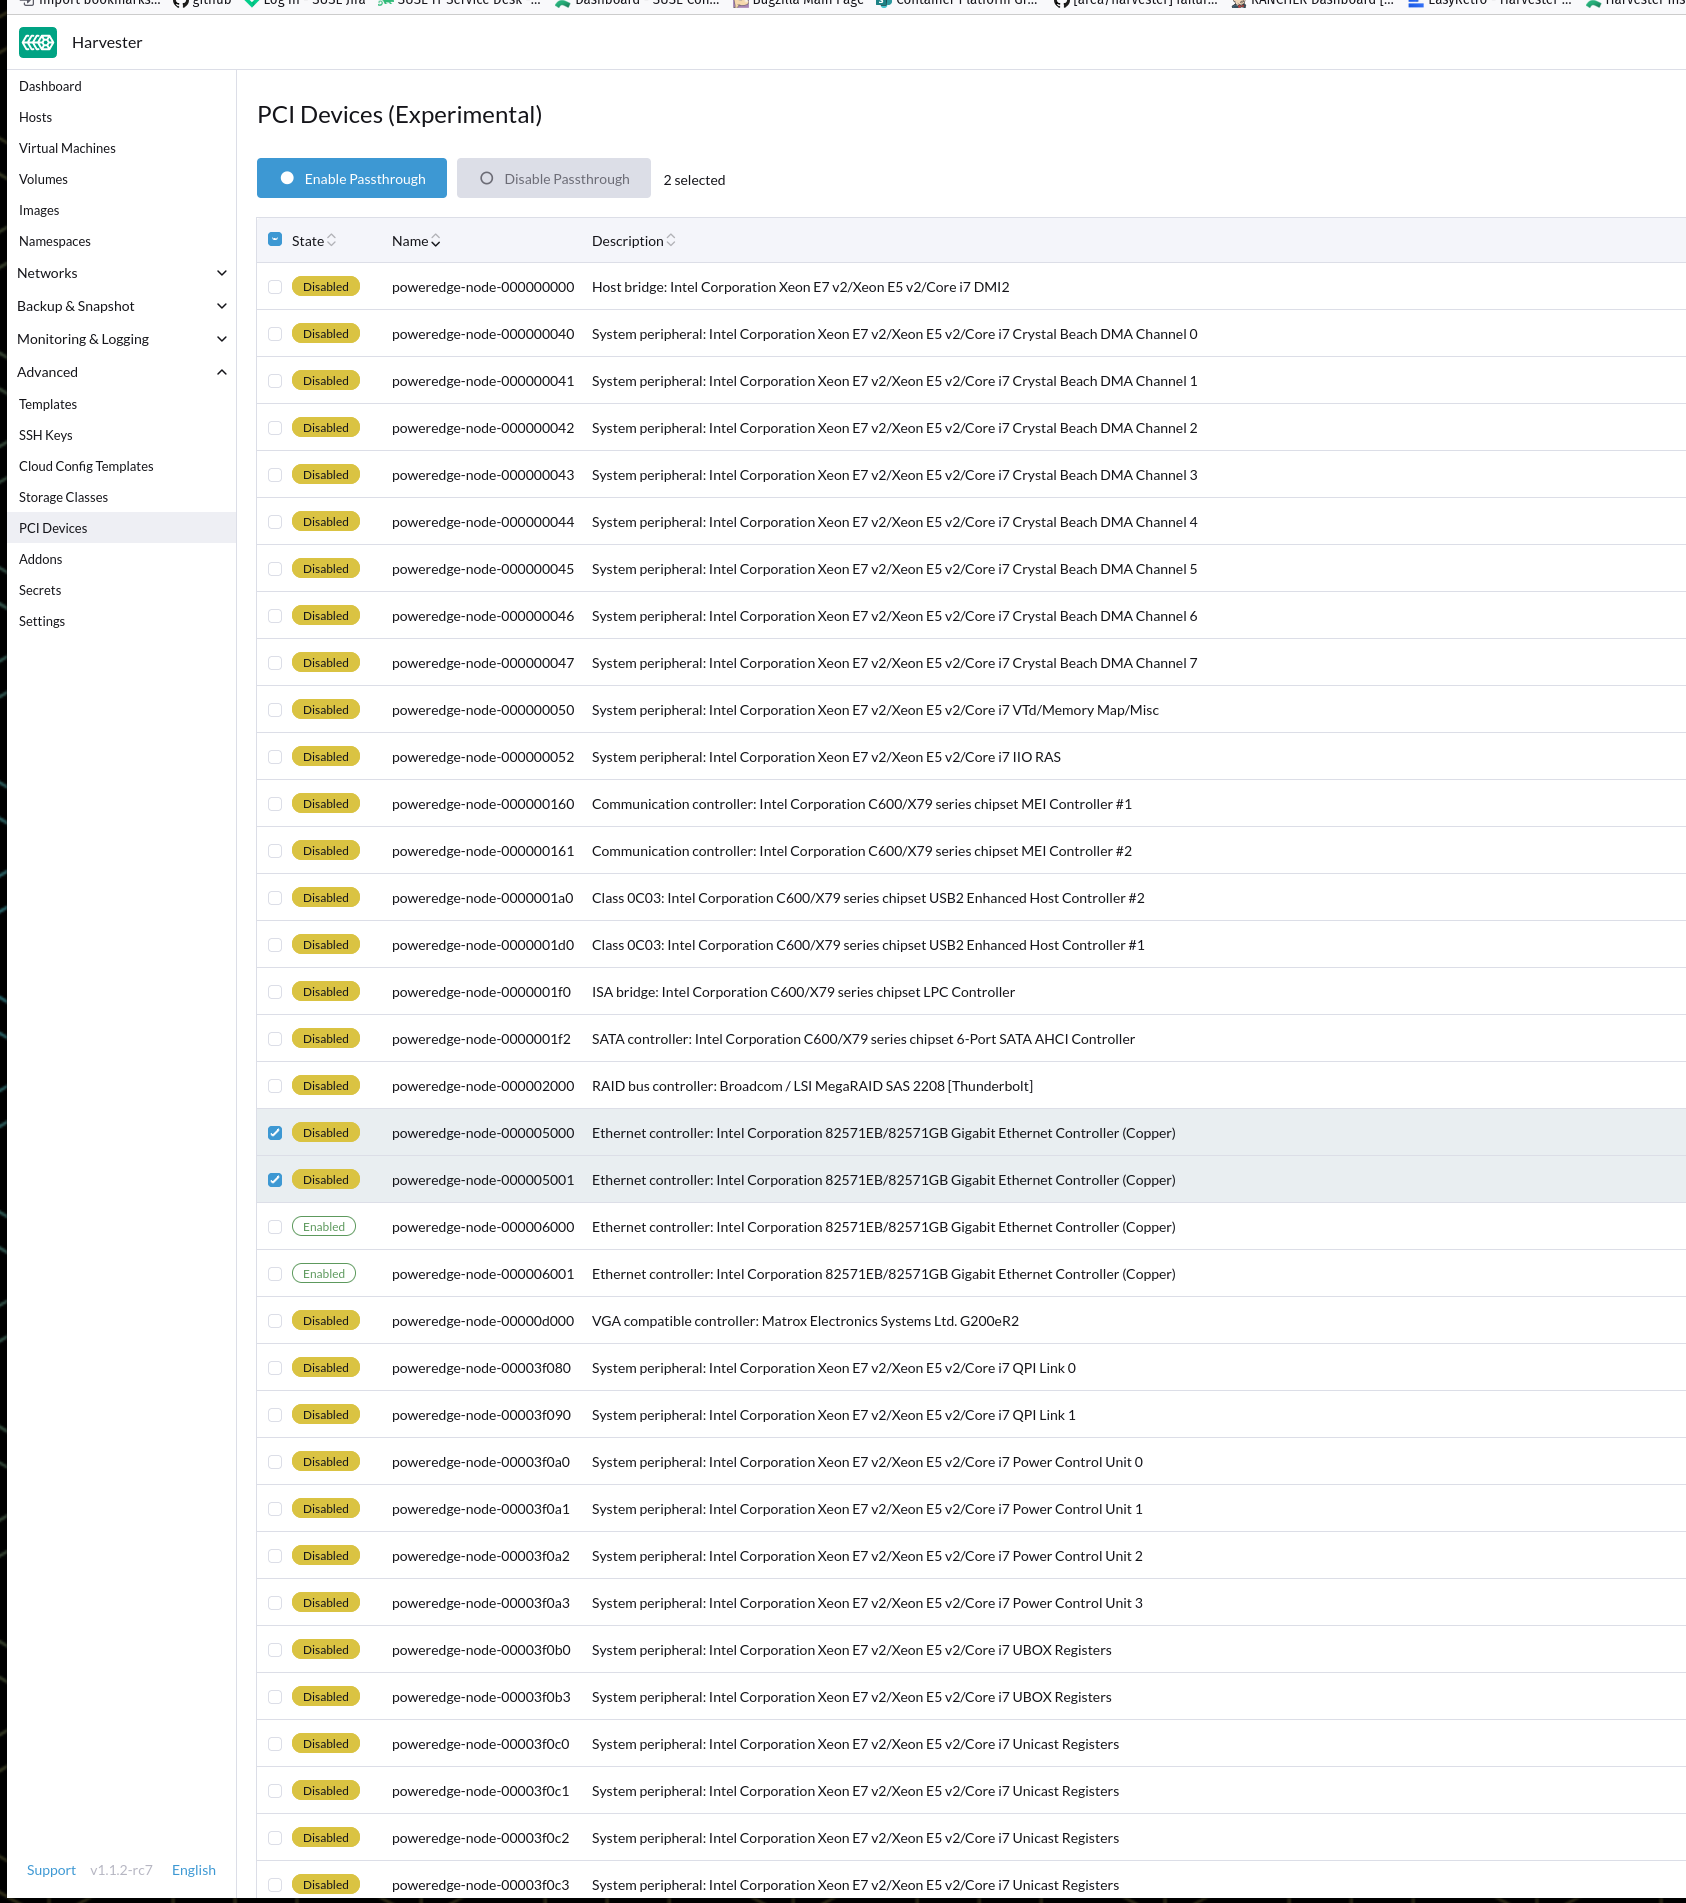Navigate to Virtual Machines in sidebar
The image size is (1686, 1903).
(x=67, y=148)
